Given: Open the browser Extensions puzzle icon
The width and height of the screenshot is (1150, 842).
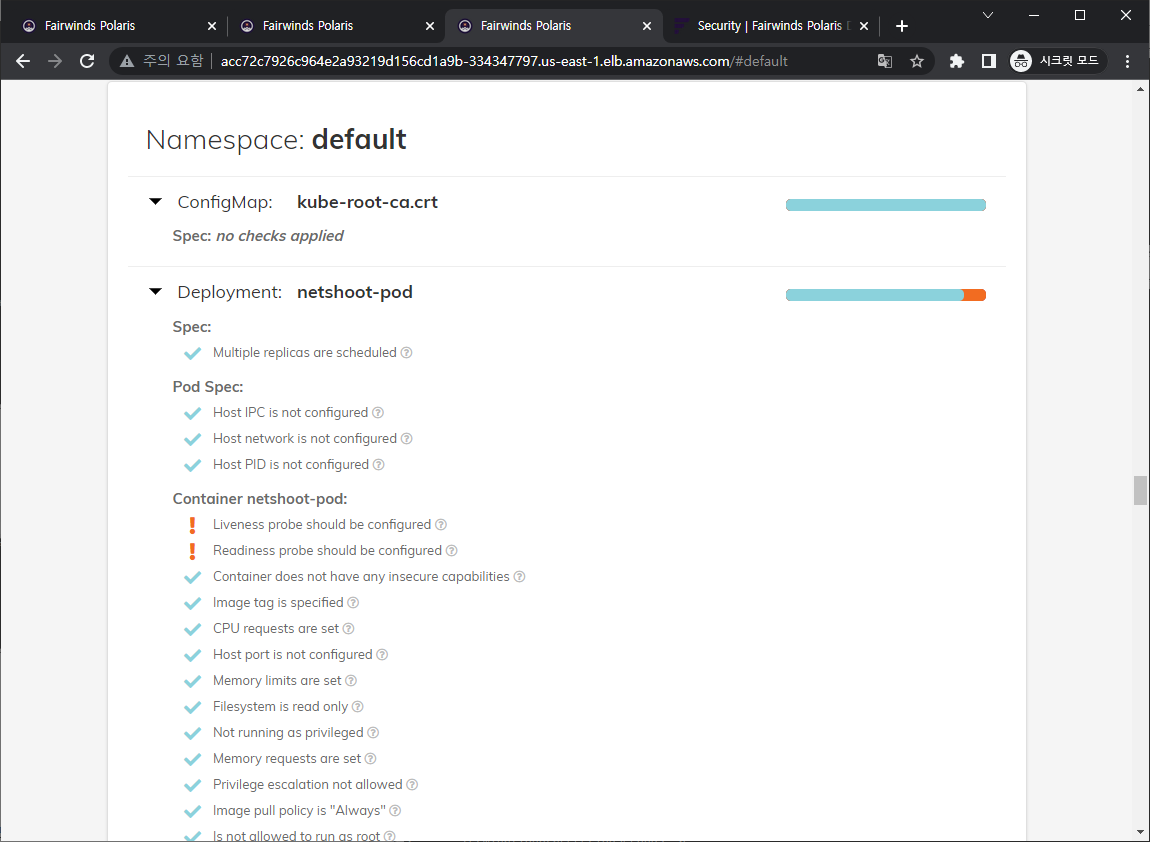Looking at the screenshot, I should (x=956, y=61).
